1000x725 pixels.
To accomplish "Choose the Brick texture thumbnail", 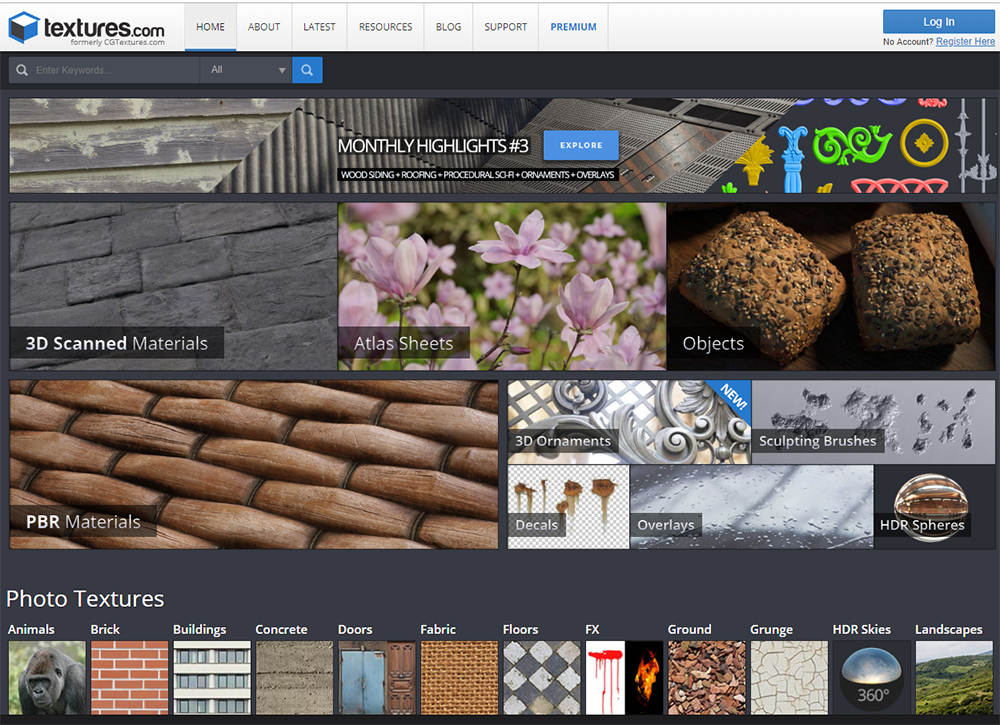I will pyautogui.click(x=129, y=677).
